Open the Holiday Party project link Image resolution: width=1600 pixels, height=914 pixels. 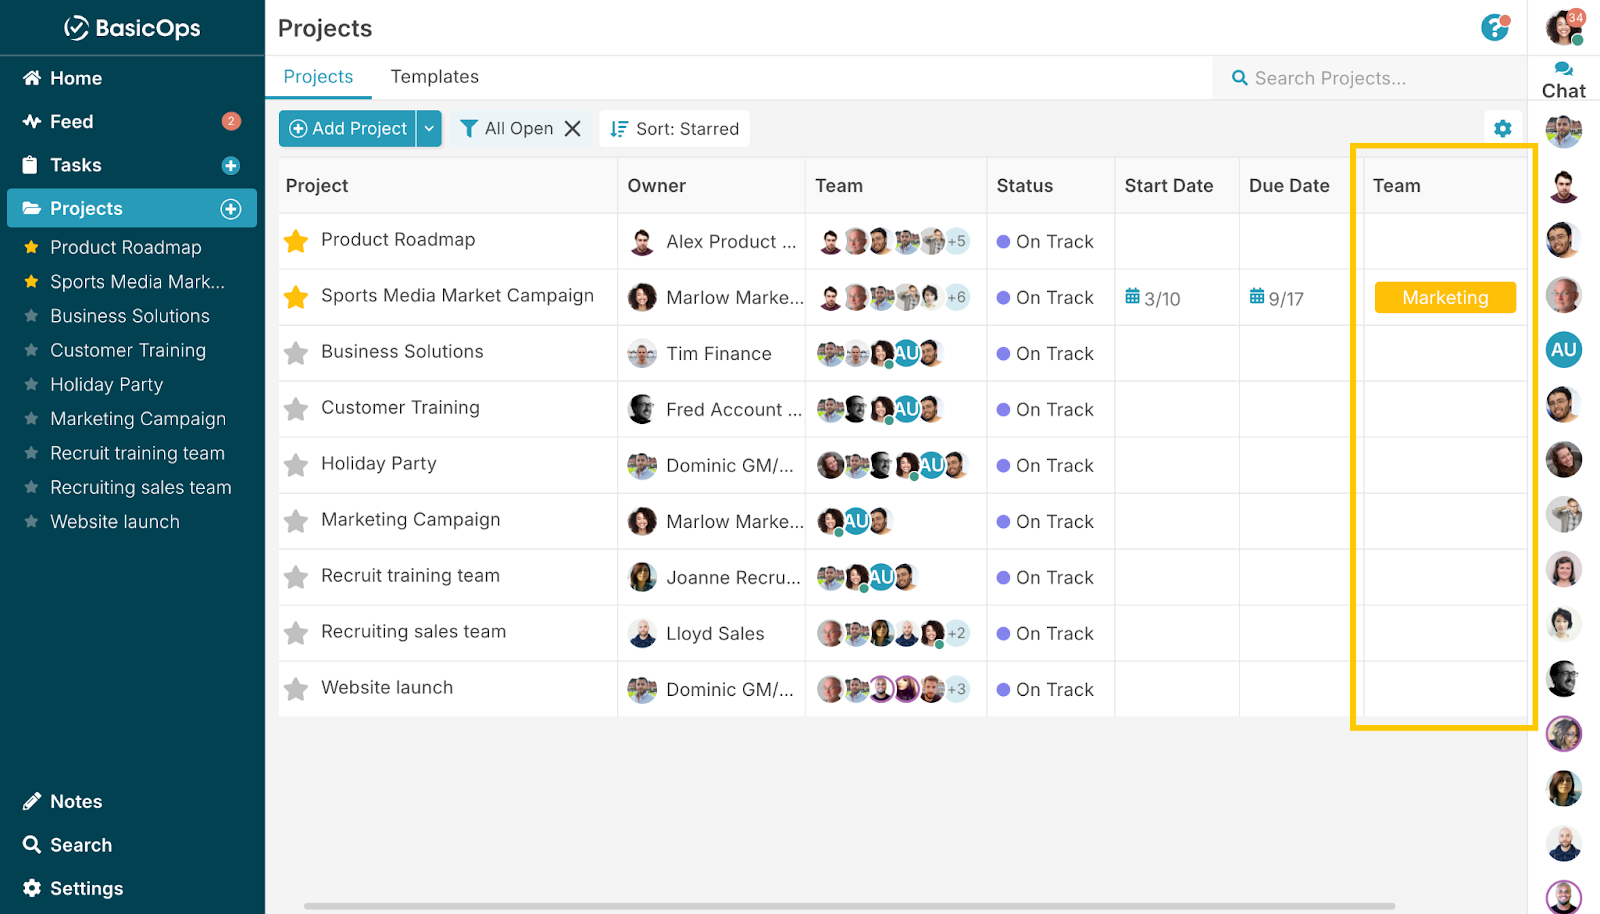coord(378,464)
